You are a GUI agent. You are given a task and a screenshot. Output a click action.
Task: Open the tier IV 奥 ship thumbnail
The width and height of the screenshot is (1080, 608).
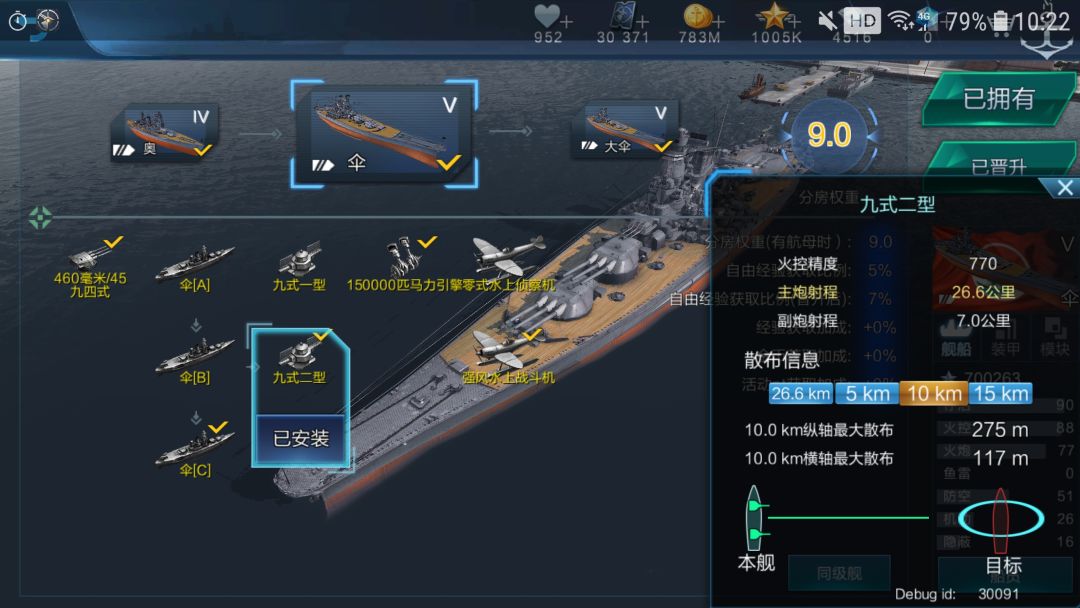165,132
